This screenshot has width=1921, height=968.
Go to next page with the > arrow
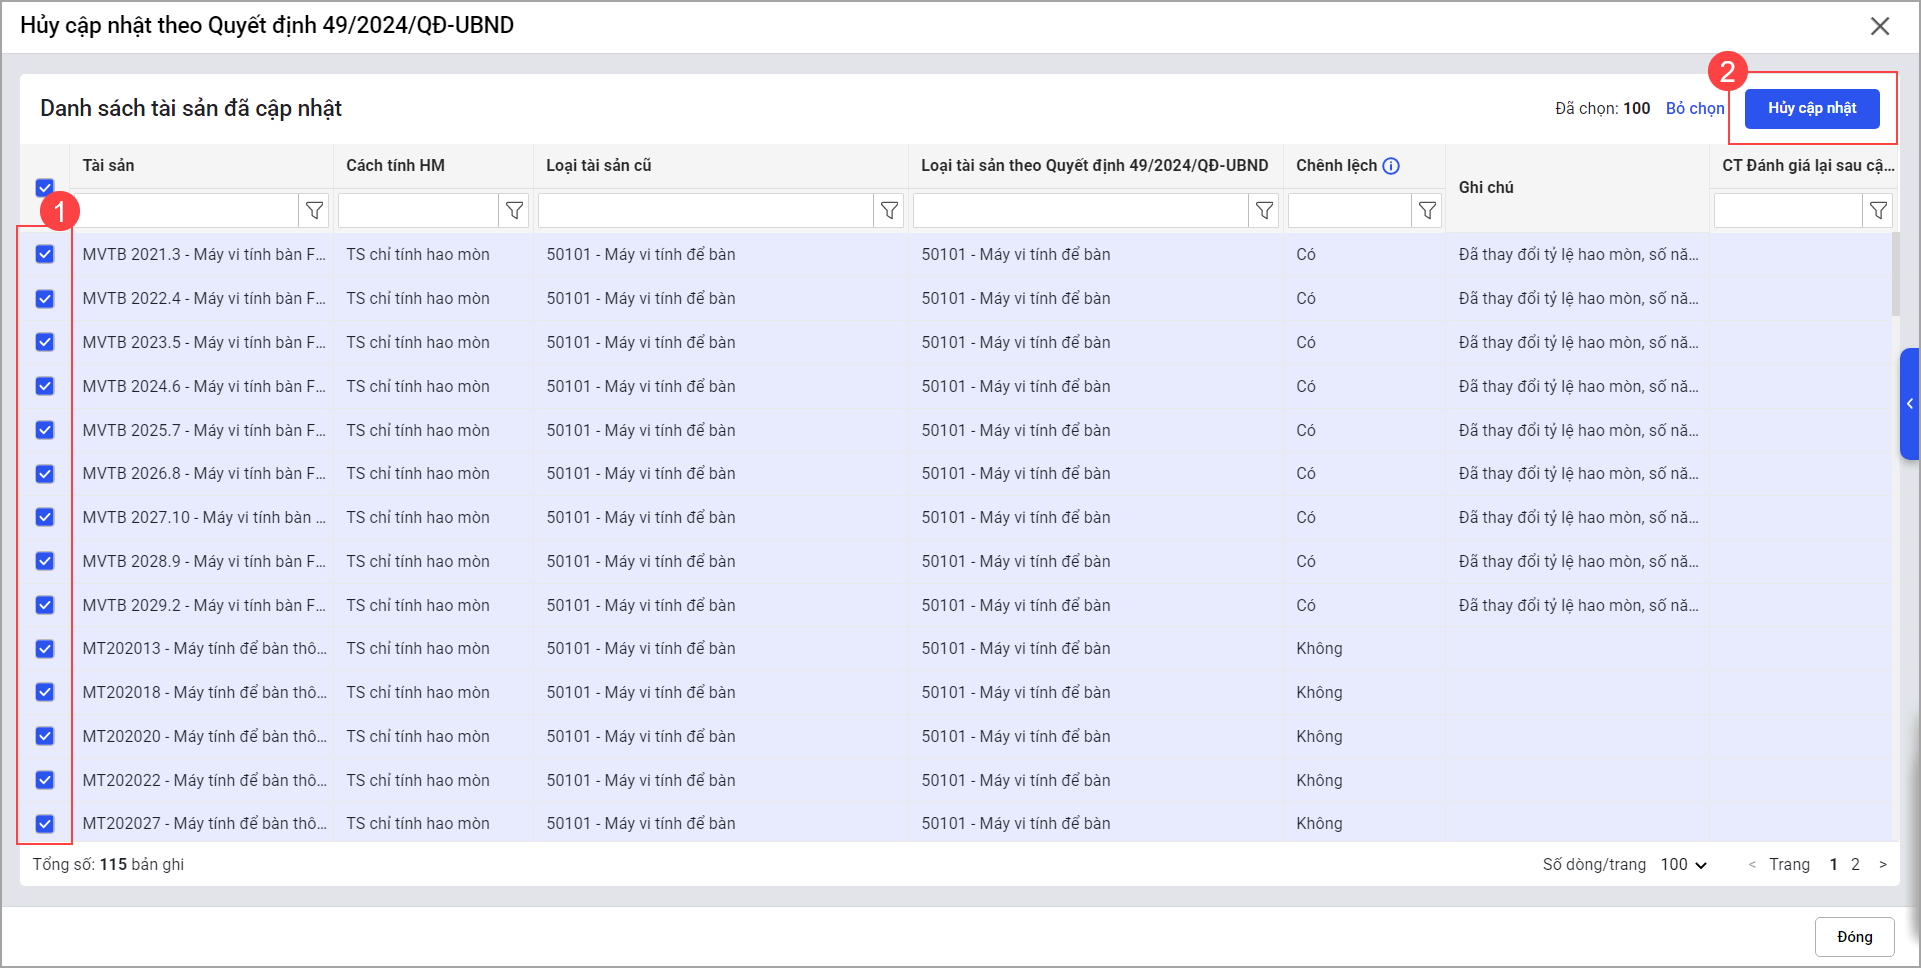point(1883,865)
